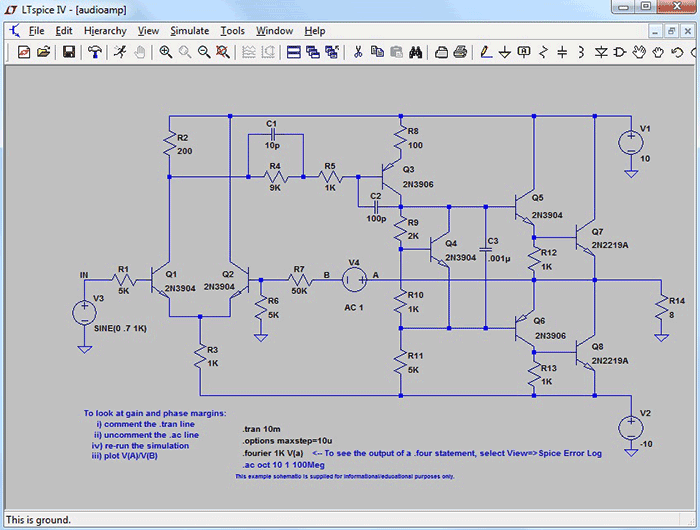Select the Draw Wire pencil tool

coord(486,52)
